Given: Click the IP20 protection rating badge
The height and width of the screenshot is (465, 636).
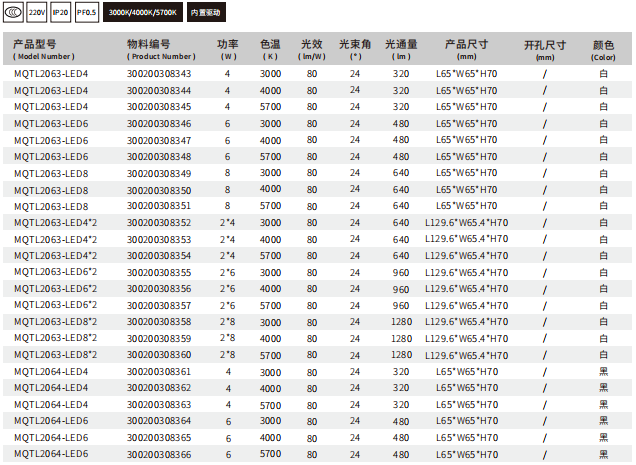Looking at the screenshot, I should (60, 12).
